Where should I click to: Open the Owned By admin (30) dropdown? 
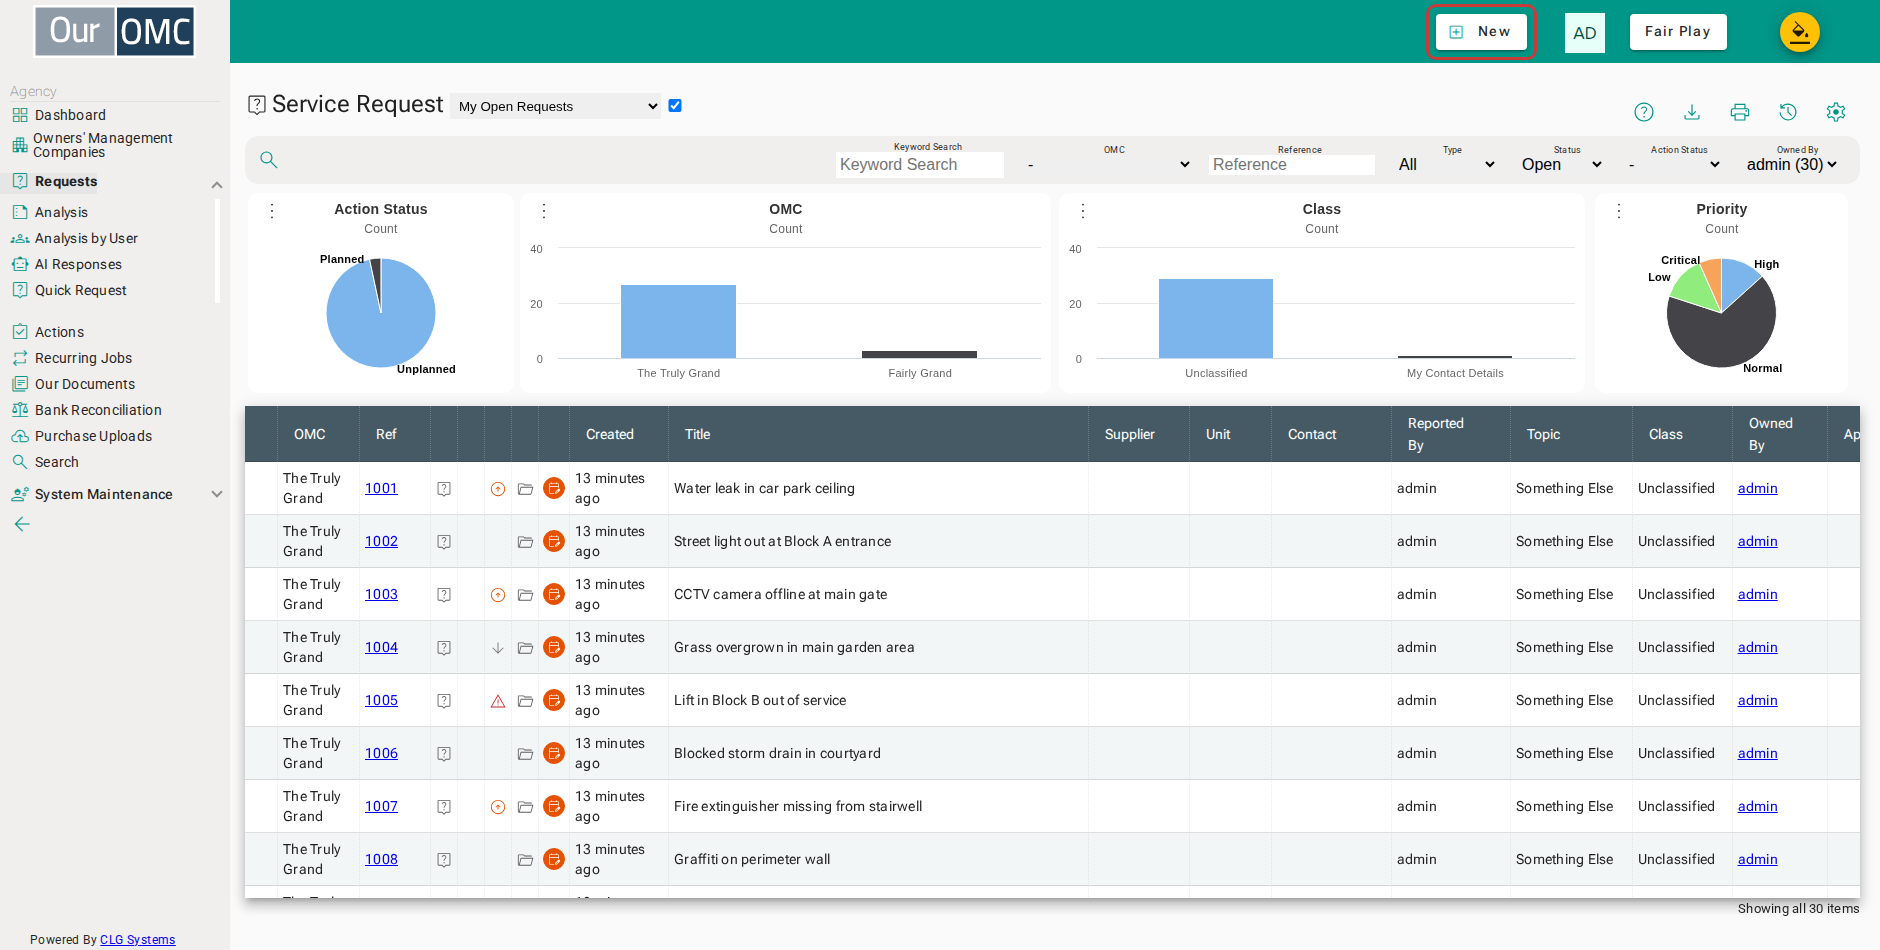(1792, 165)
